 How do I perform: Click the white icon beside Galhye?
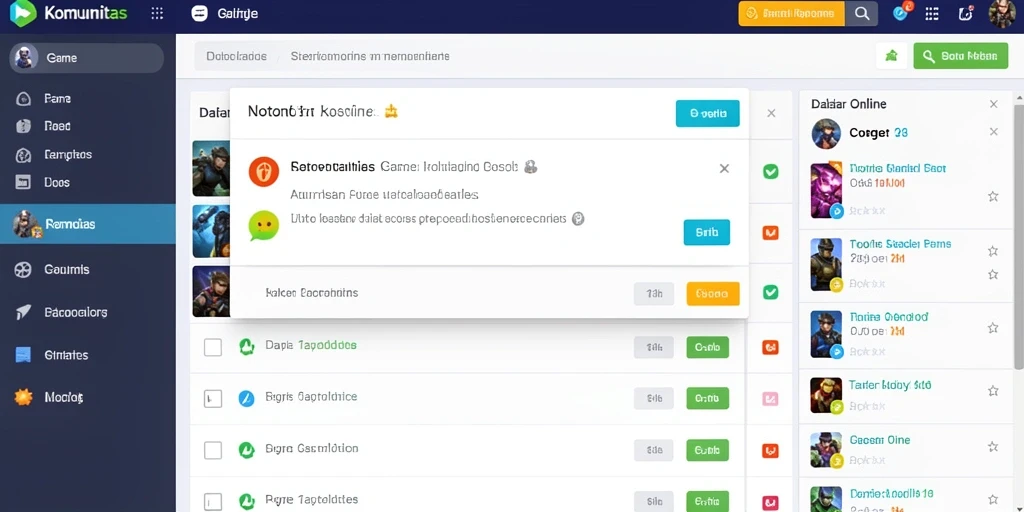(x=199, y=14)
